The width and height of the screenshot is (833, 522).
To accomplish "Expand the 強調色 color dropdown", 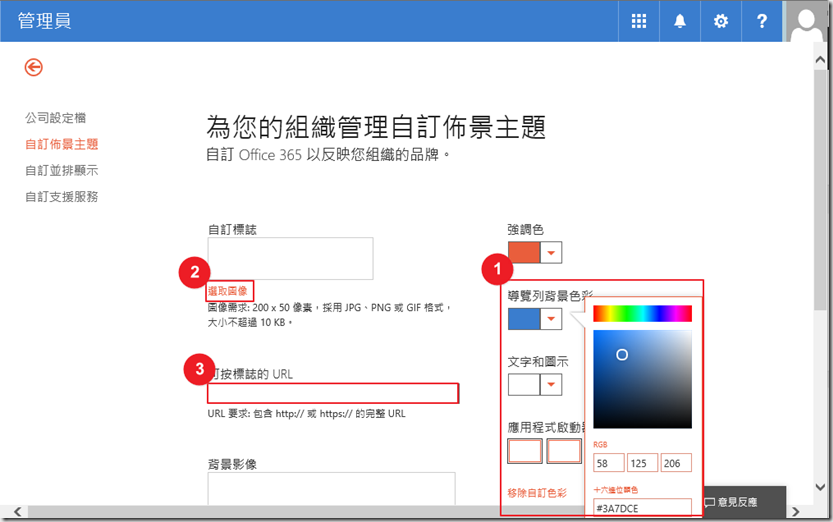I will (551, 253).
